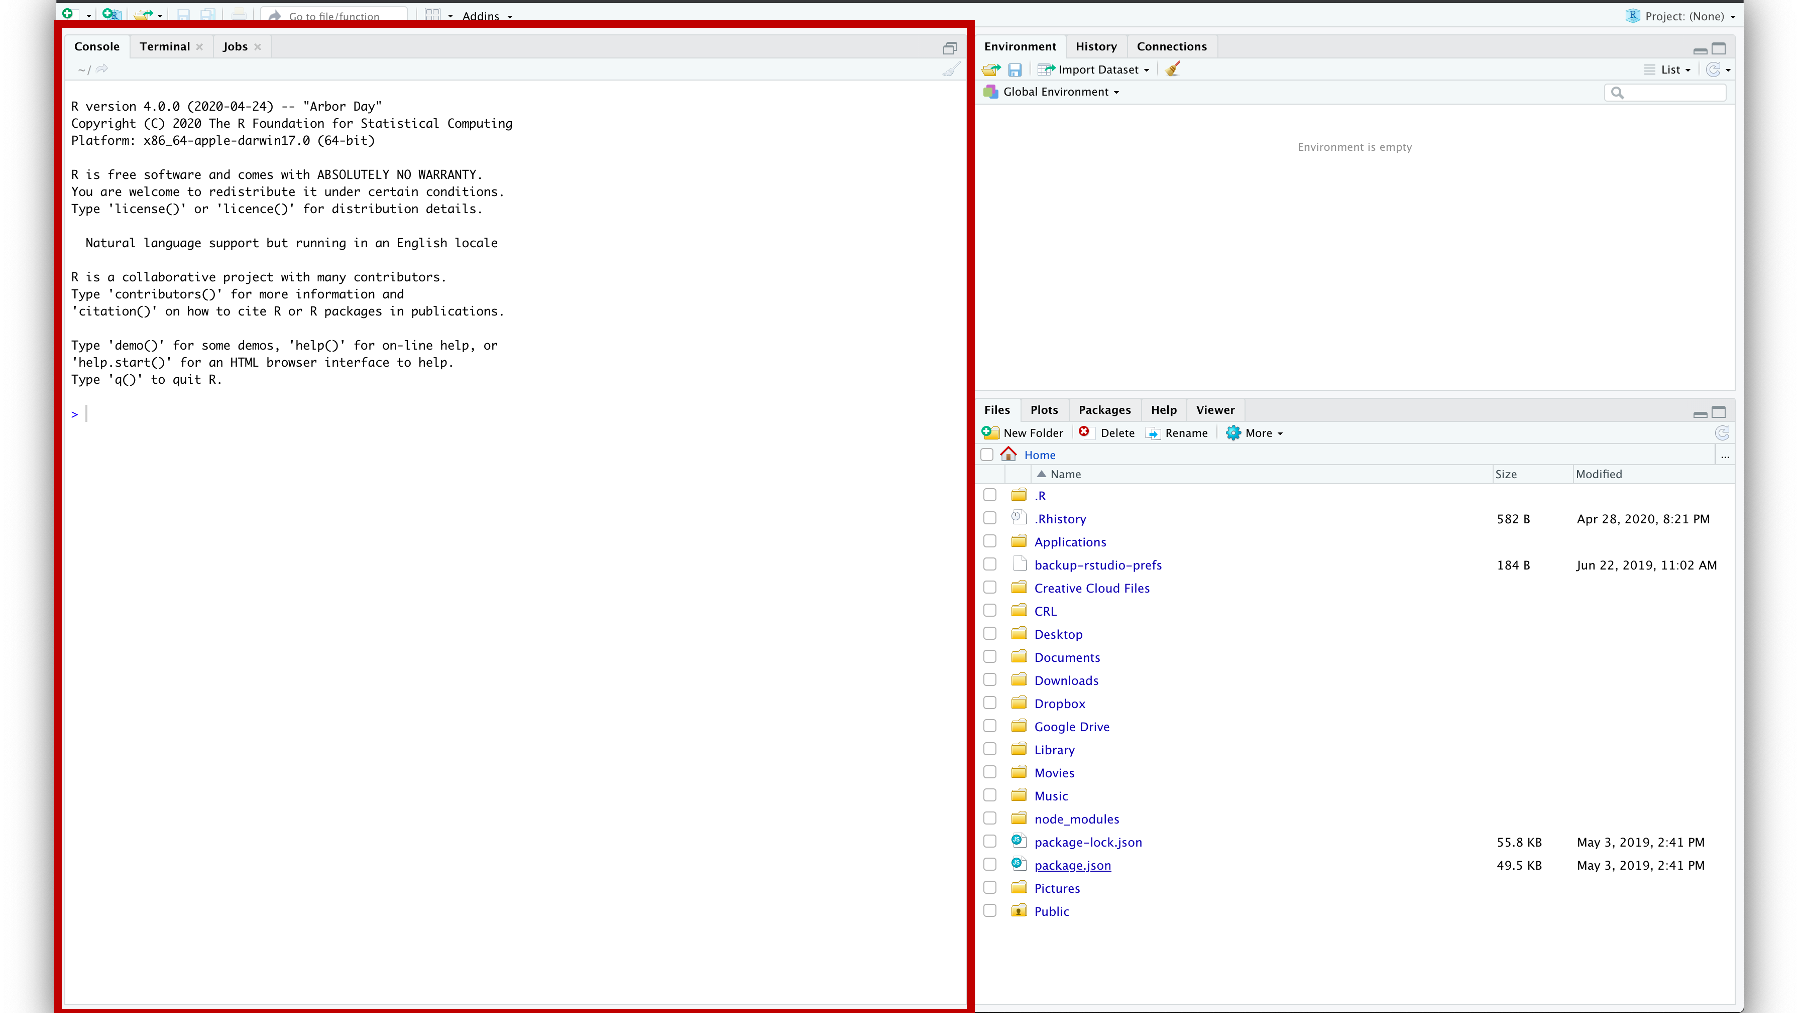Open the Connections tab
Image resolution: width=1800 pixels, height=1013 pixels.
(1172, 47)
